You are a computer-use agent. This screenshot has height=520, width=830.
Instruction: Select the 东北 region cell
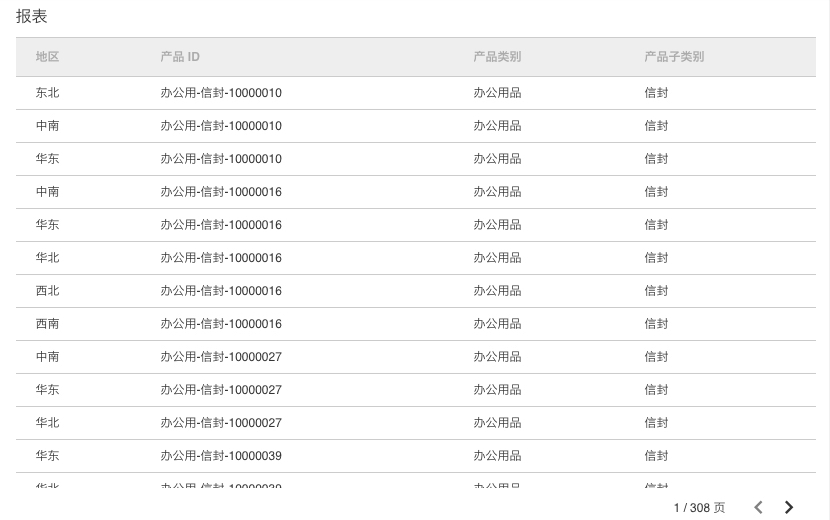(47, 93)
